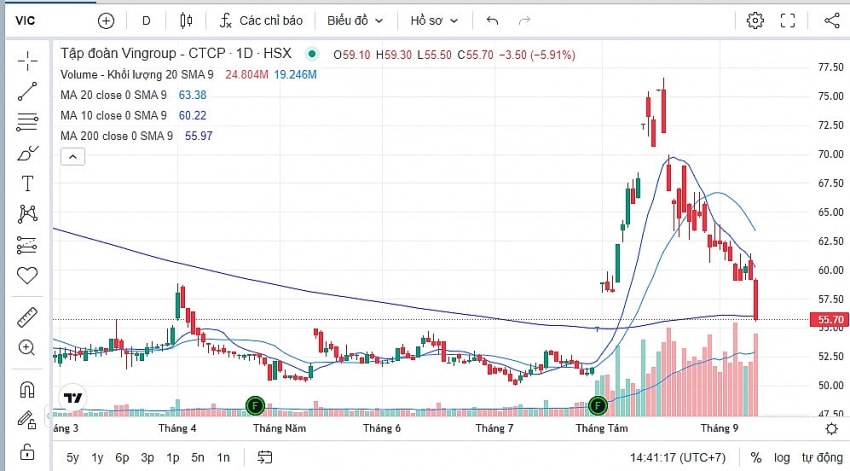This screenshot has width=850, height=471.
Task: Click the Volume - Khối lượng indicator legend
Action: [x=137, y=75]
